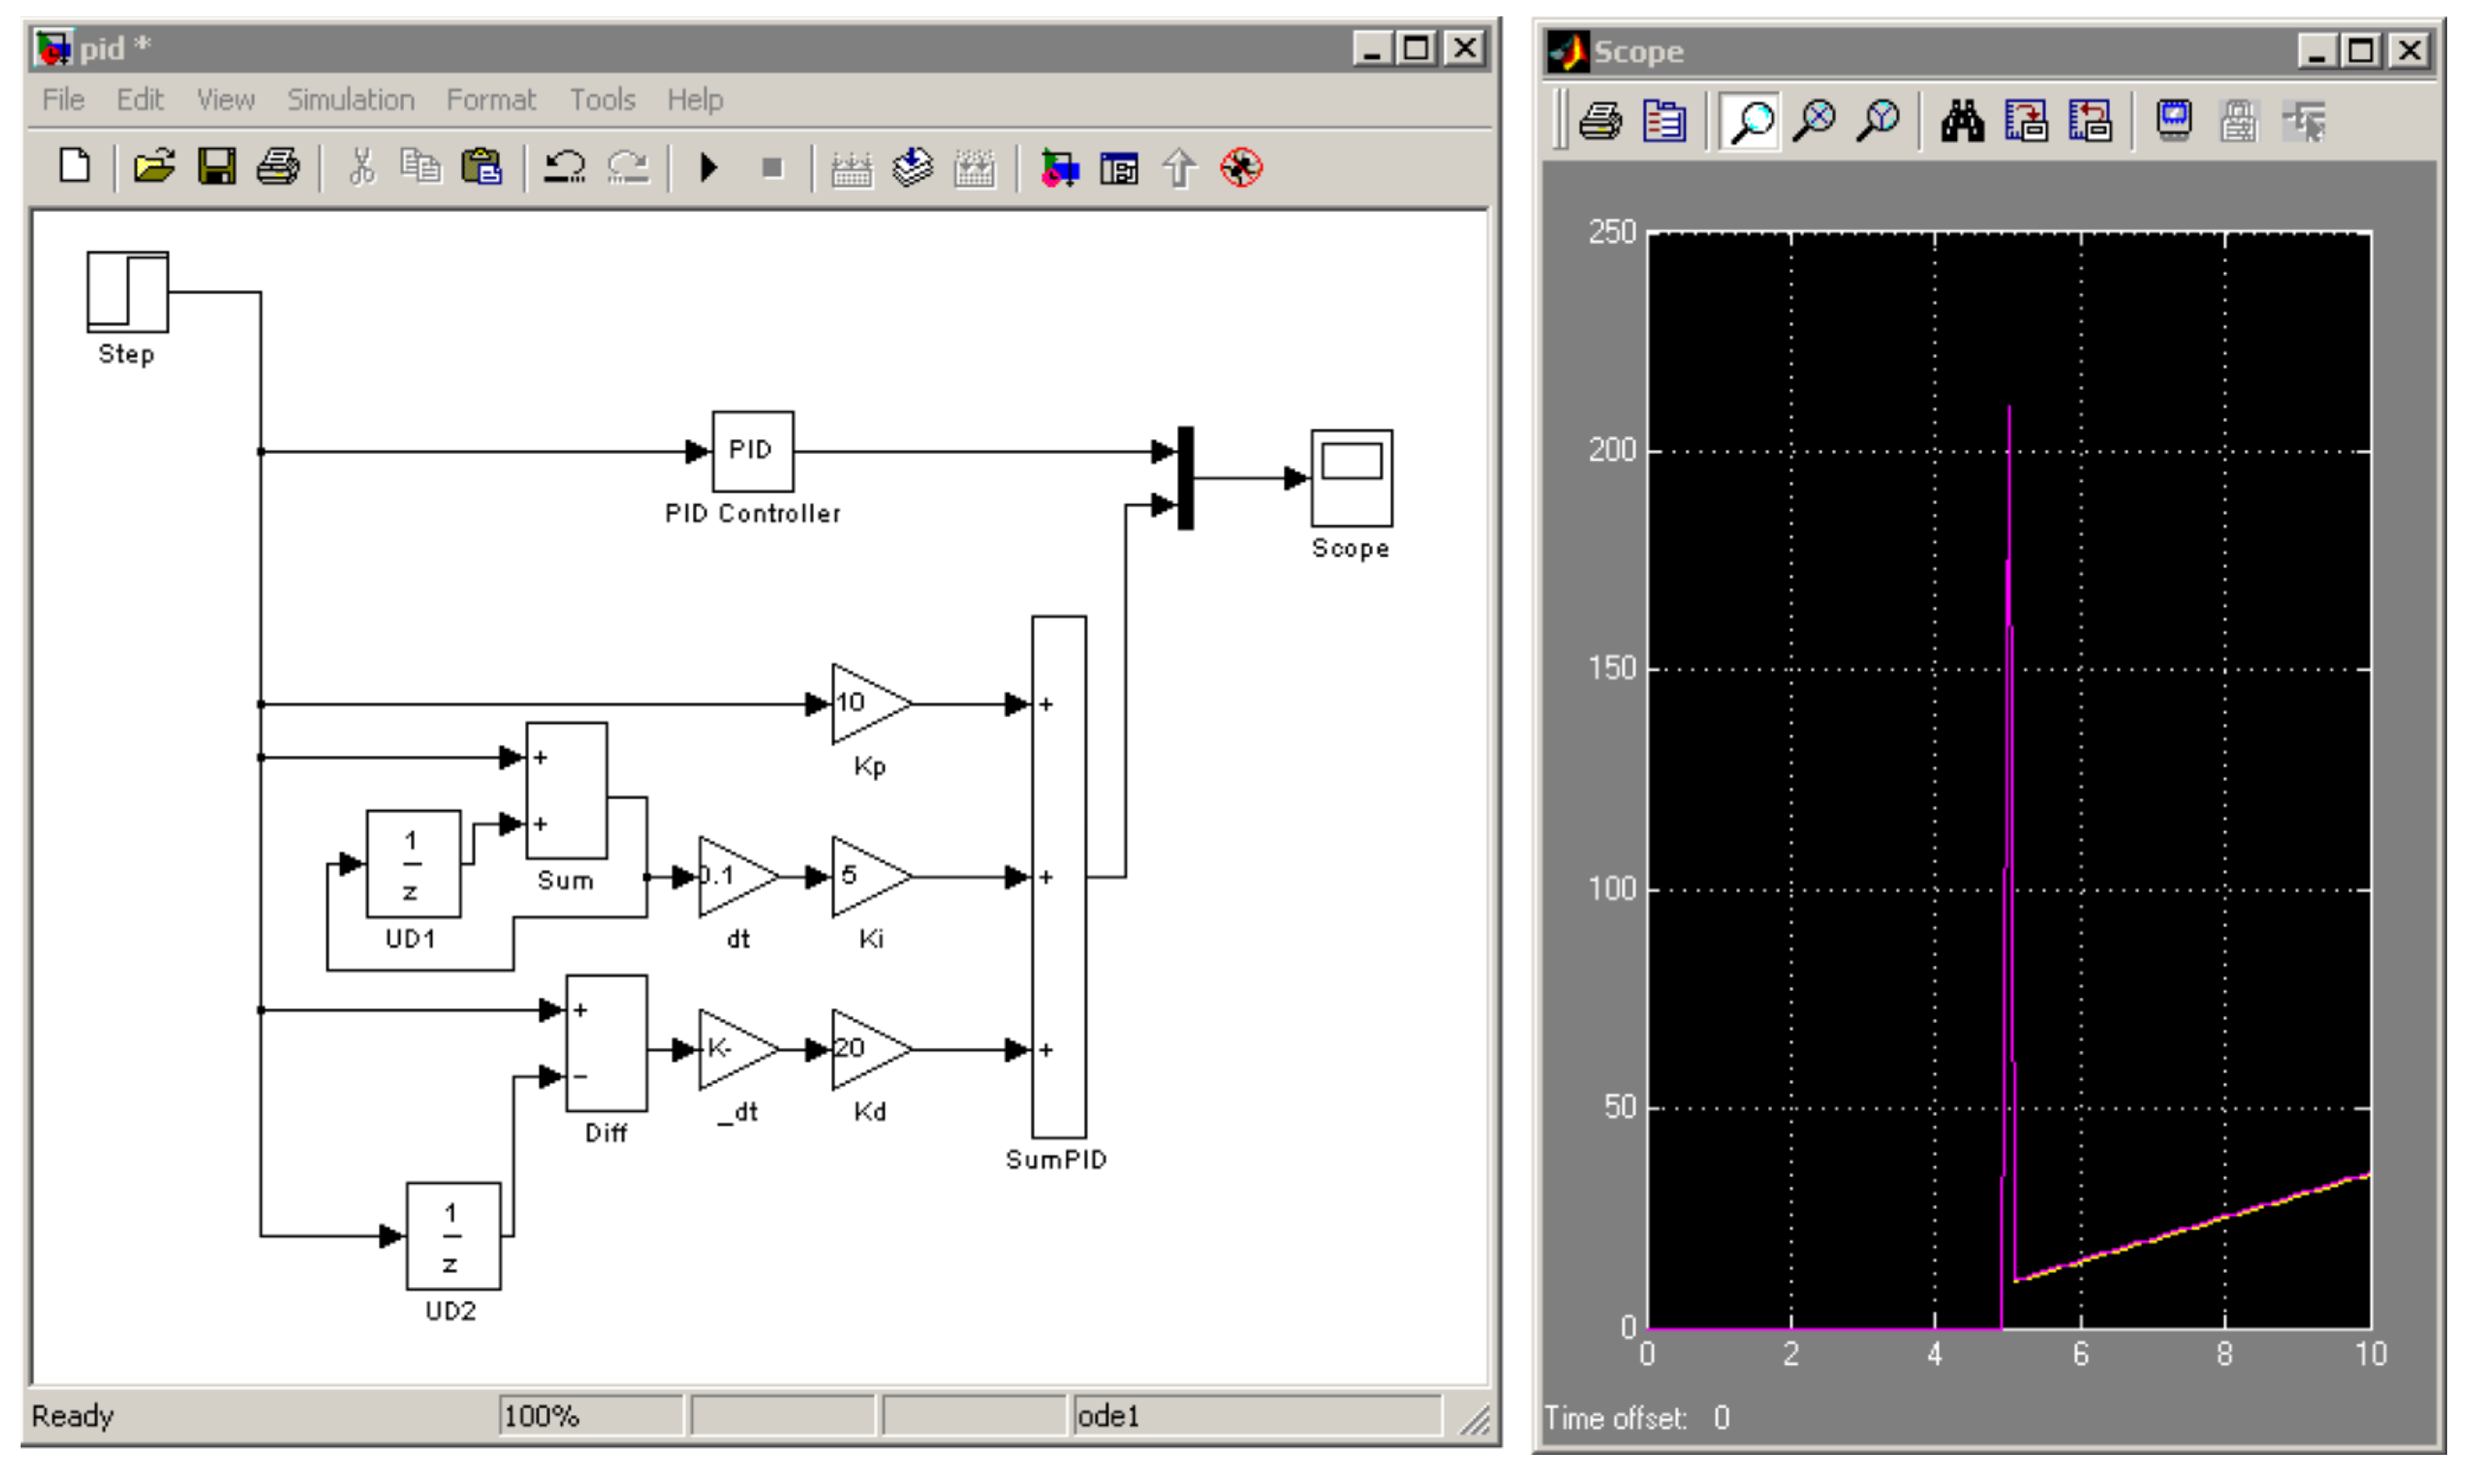Click the Debug icon in toolbar
2487x1484 pixels.
point(1240,167)
